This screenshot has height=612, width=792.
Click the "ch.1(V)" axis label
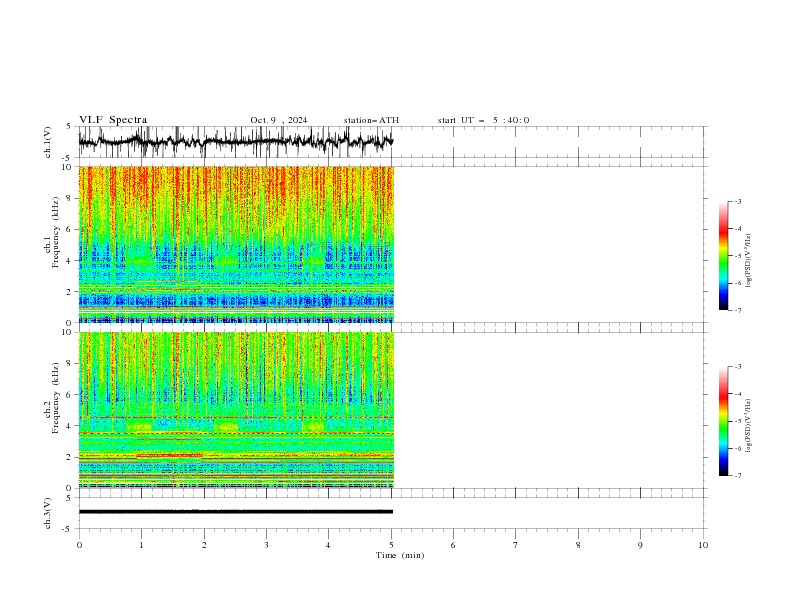pyautogui.click(x=48, y=142)
